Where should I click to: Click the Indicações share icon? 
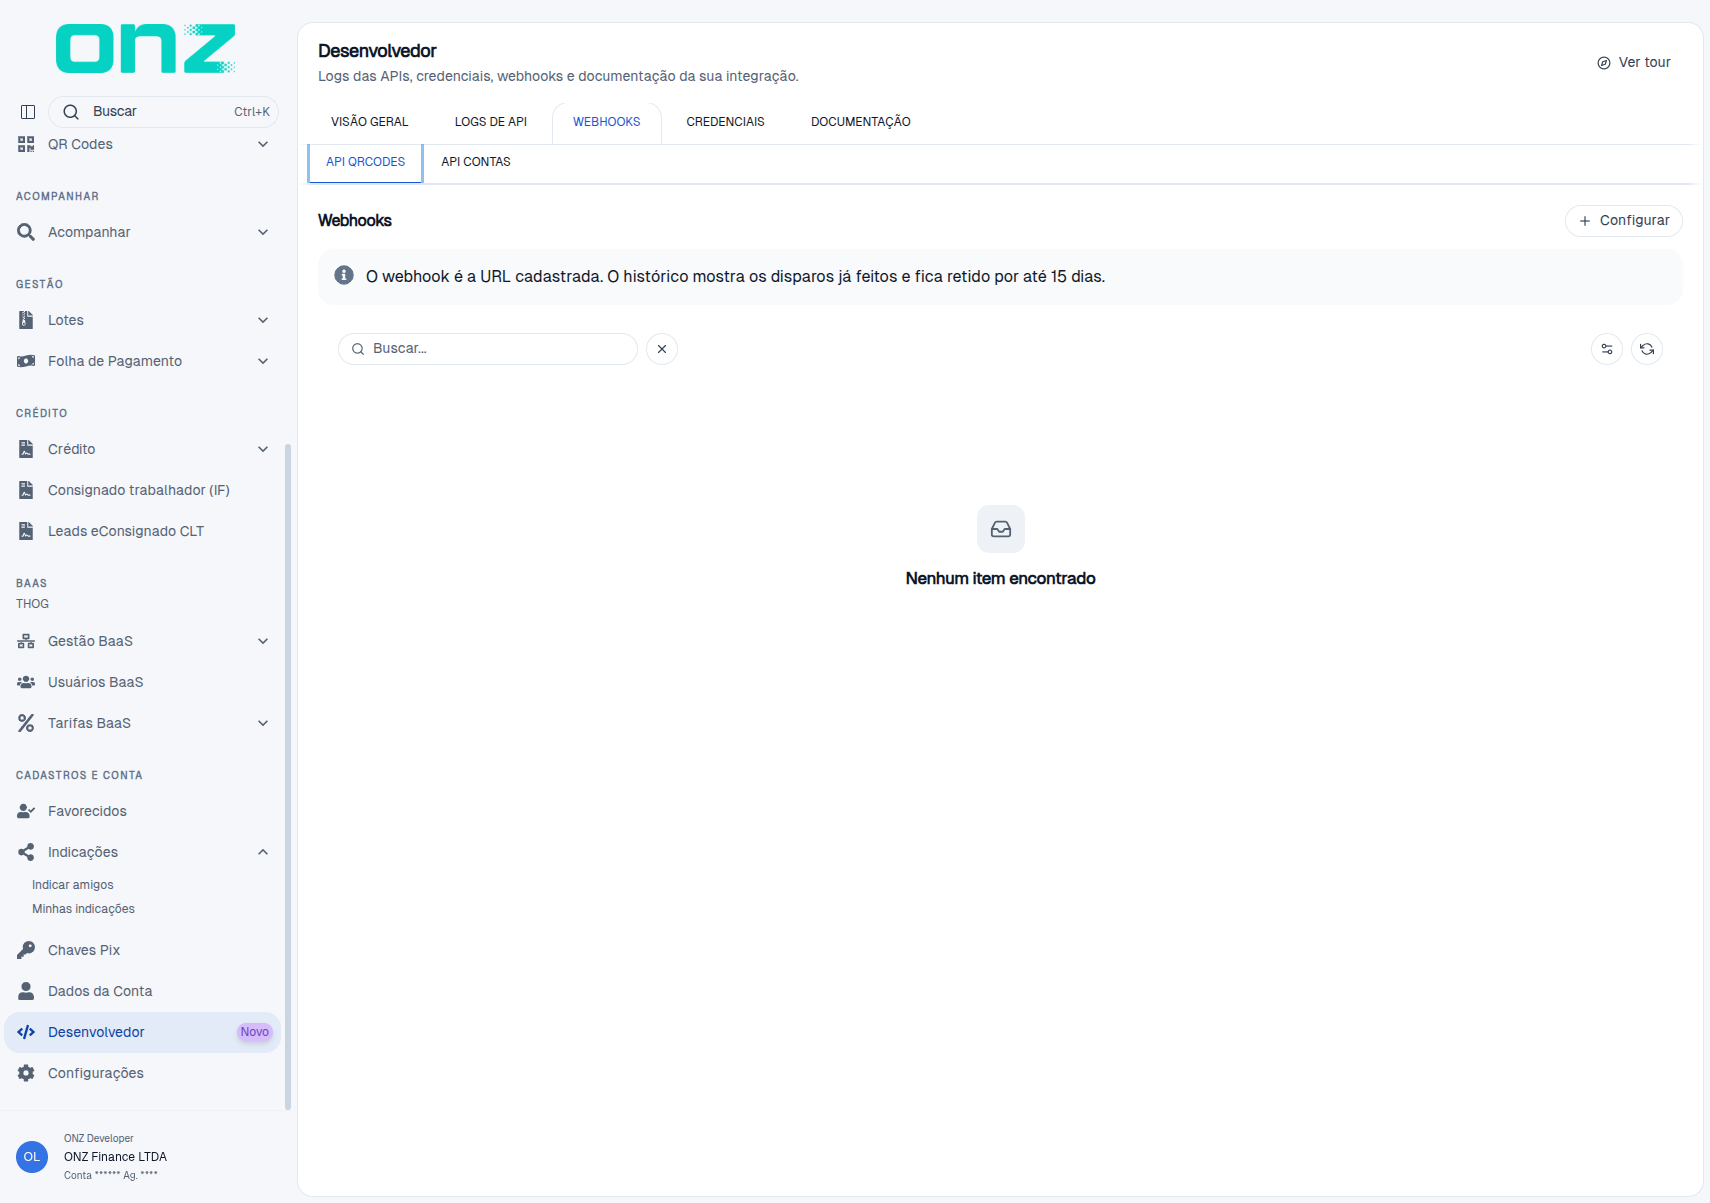pyautogui.click(x=26, y=852)
